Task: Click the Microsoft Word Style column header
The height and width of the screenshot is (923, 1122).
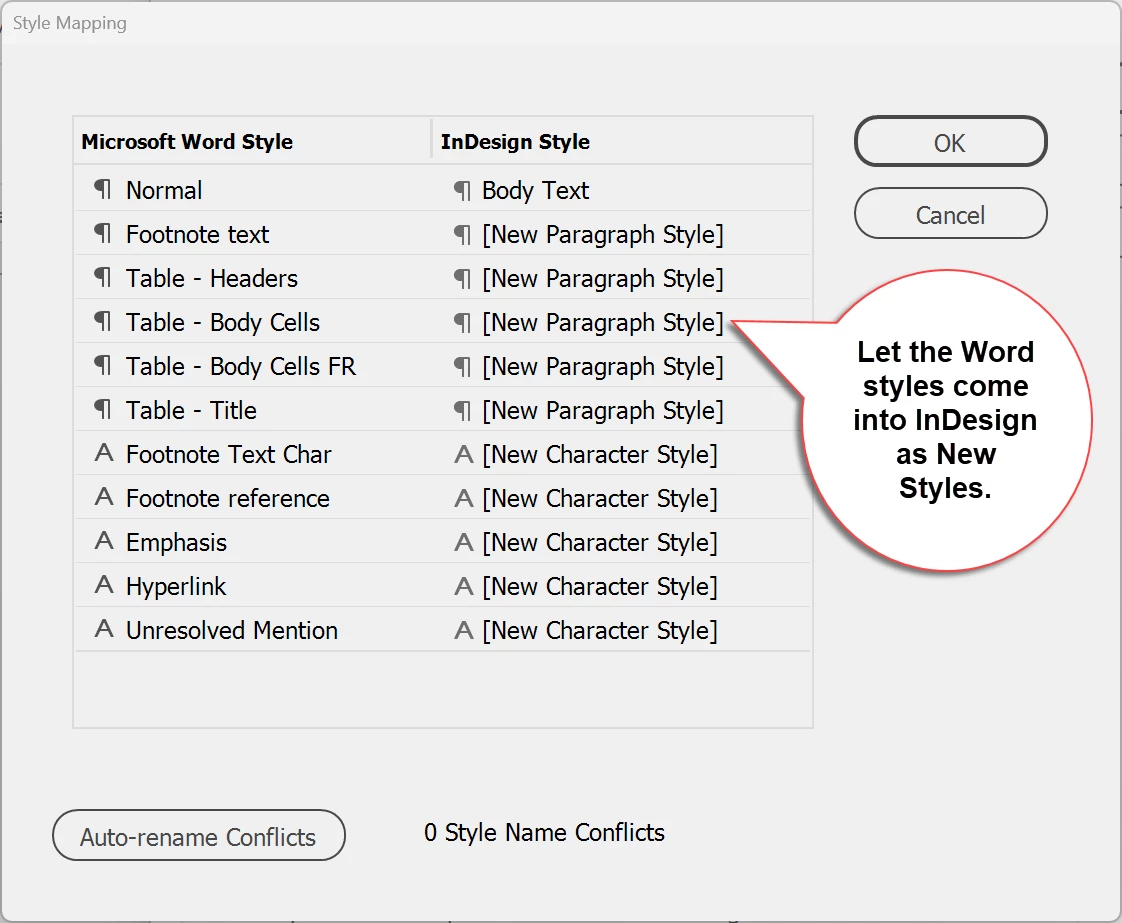Action: 187,142
